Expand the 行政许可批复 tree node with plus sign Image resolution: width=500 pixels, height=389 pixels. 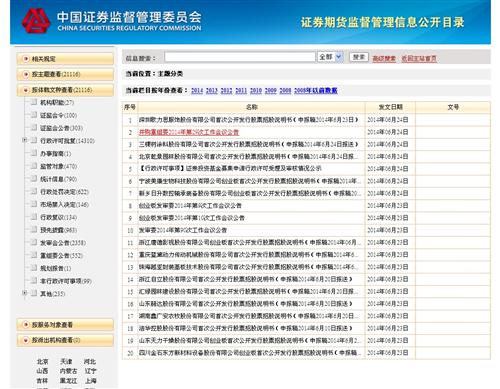tap(24, 140)
